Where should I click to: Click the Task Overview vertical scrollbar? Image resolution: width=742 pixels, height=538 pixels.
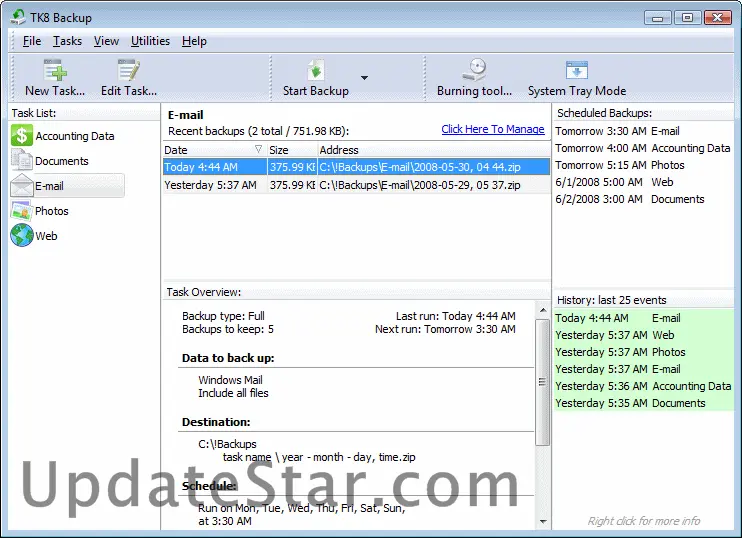pyautogui.click(x=543, y=380)
